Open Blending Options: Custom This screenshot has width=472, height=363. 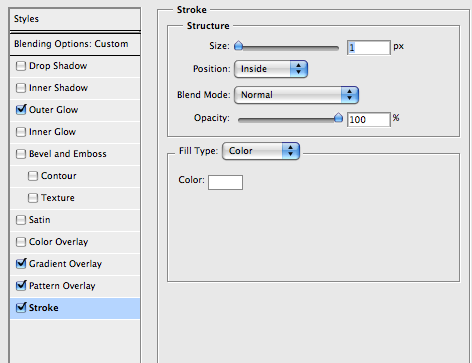[75, 44]
